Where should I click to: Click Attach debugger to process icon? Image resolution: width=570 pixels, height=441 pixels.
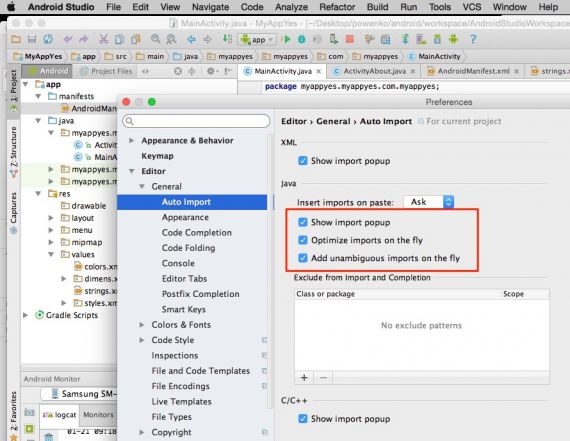click(333, 39)
